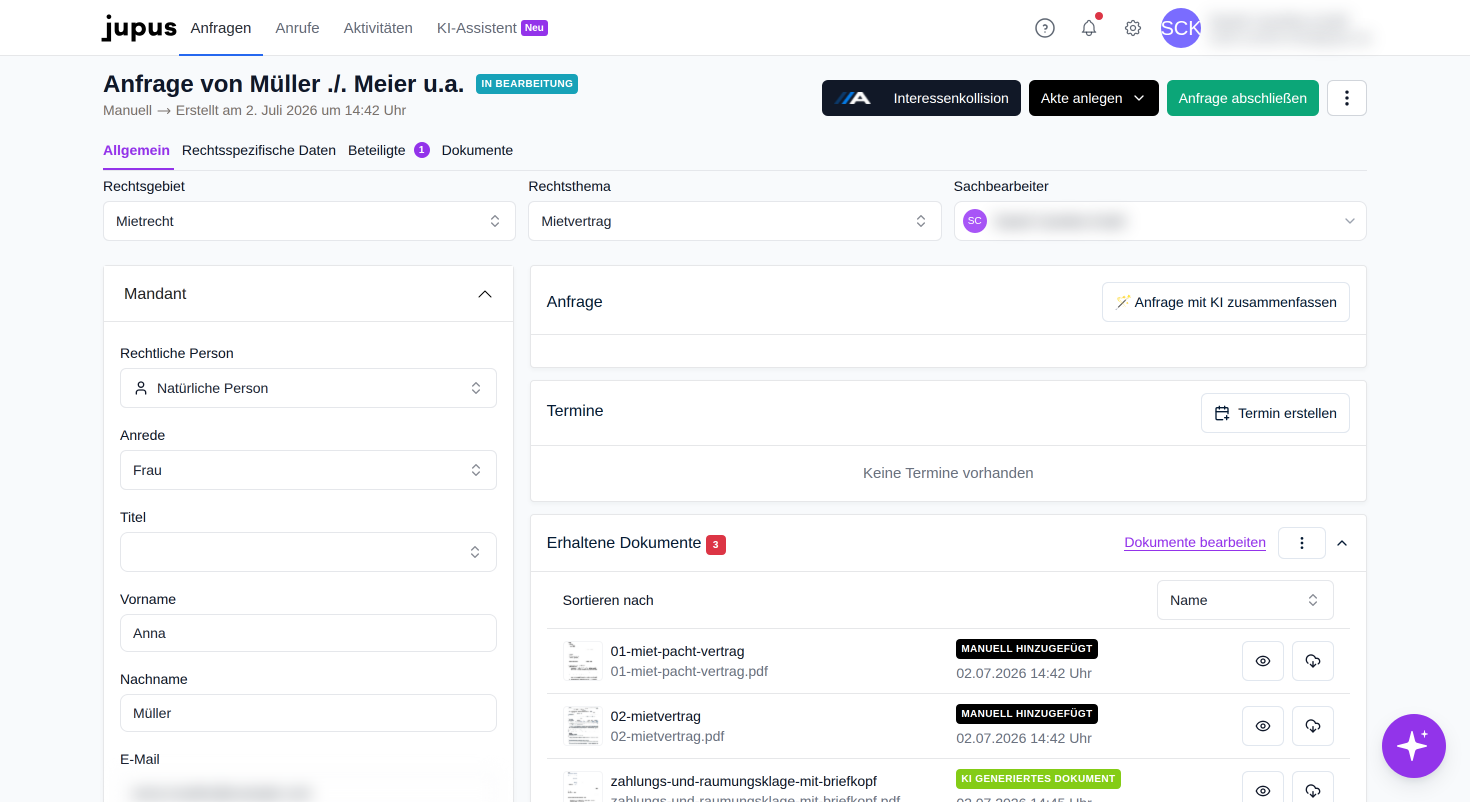Open the three-dot menu next to Anfrage abschließen

[x=1347, y=98]
